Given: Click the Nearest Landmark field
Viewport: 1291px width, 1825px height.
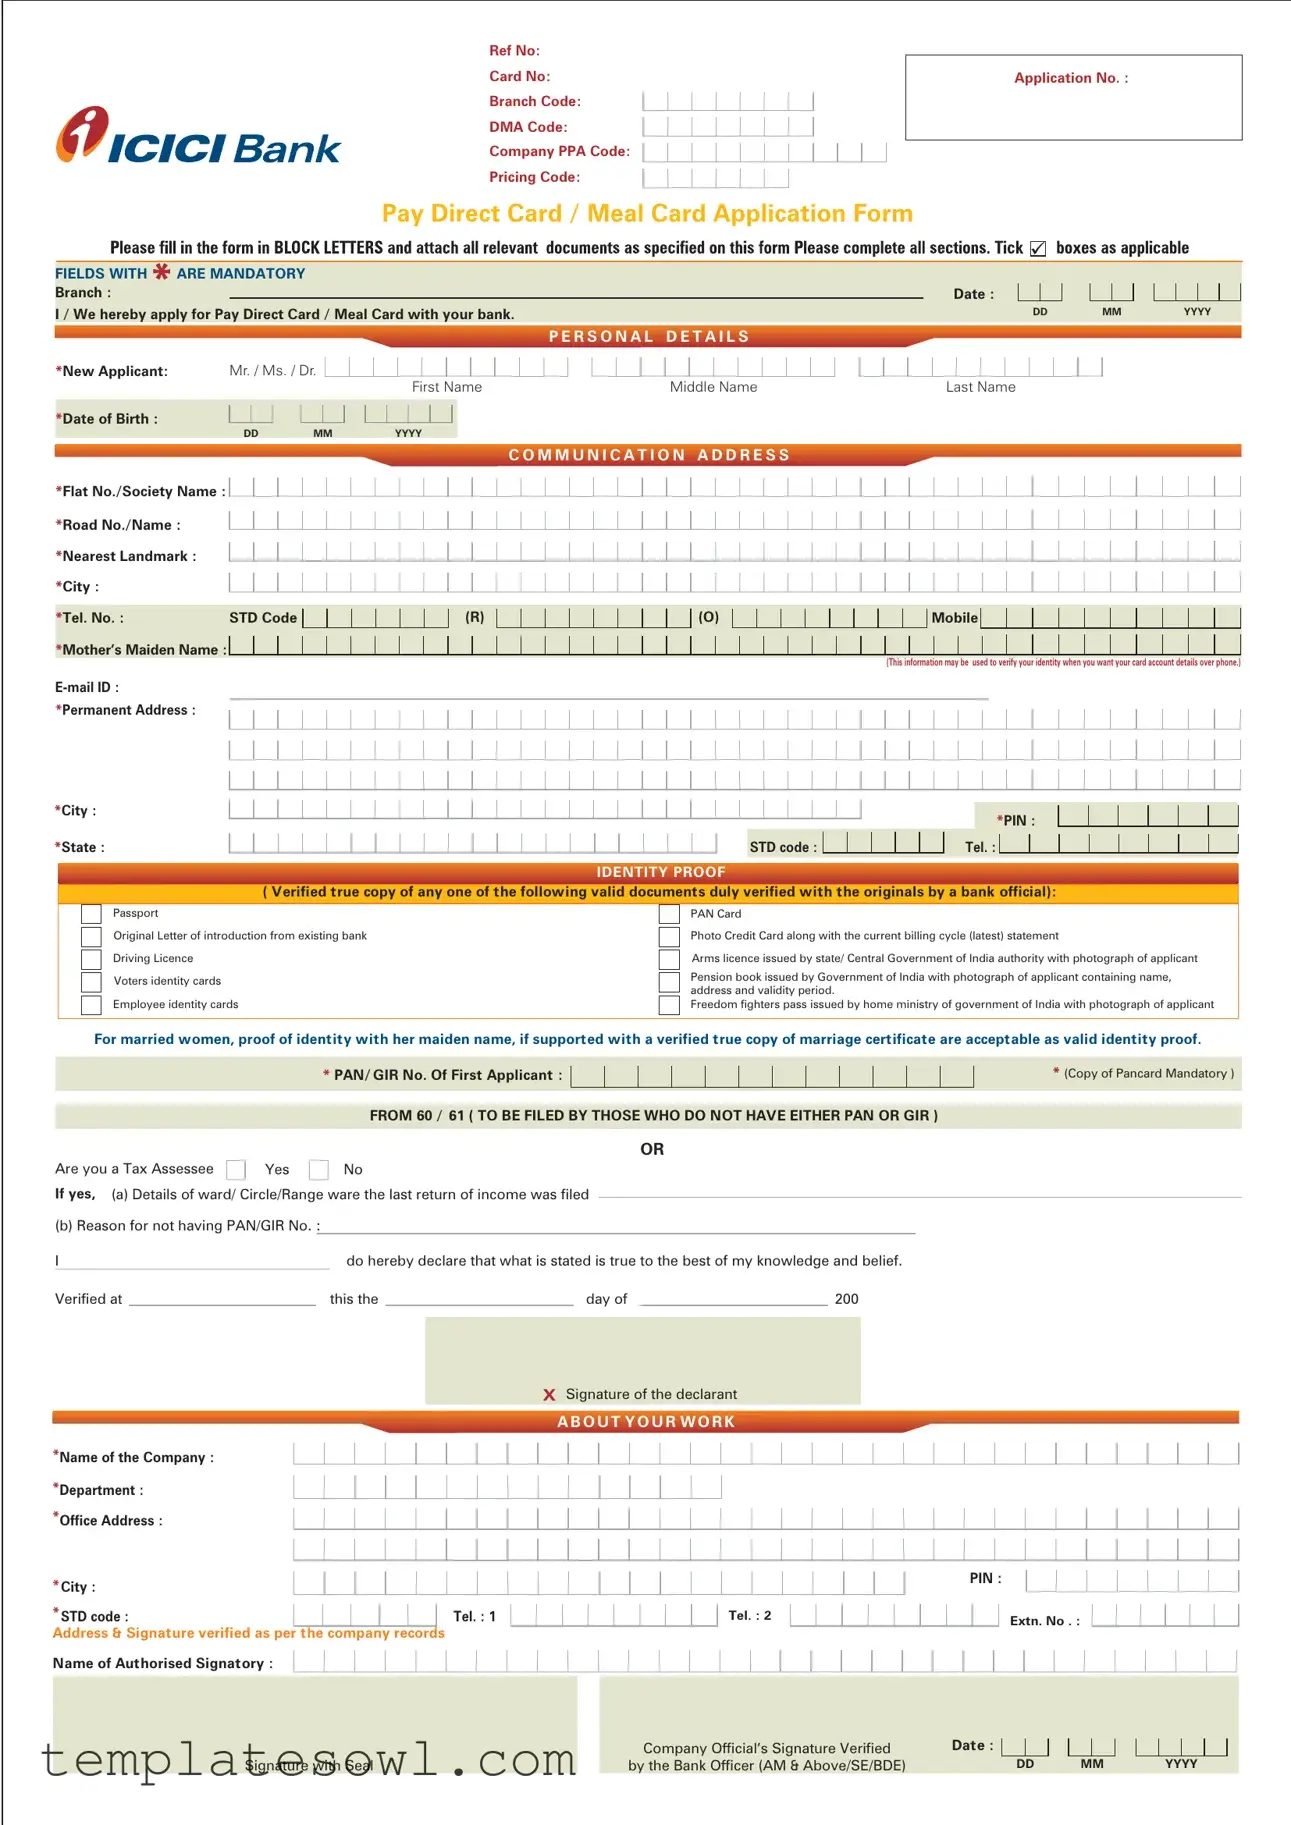Looking at the screenshot, I should coord(735,552).
